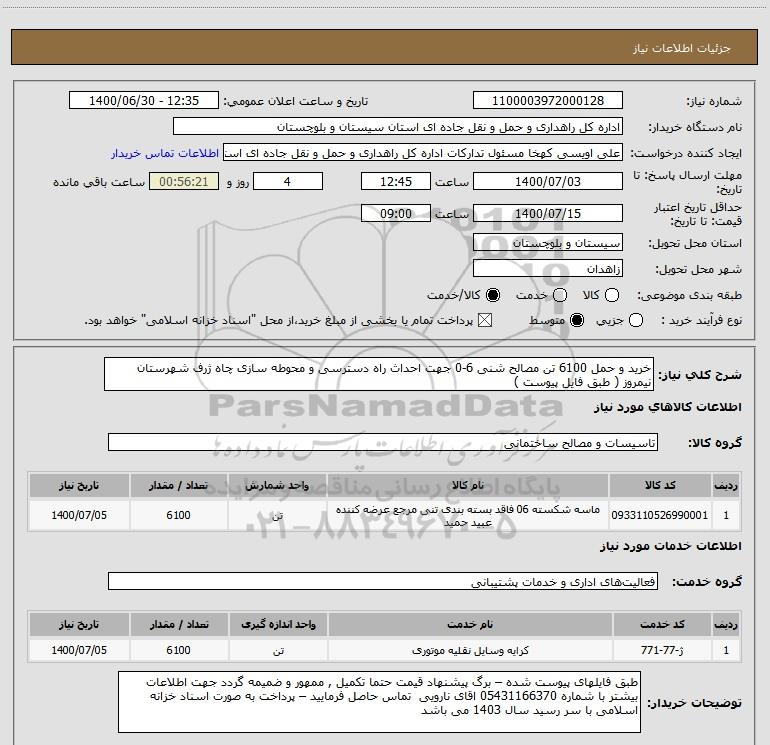The width and height of the screenshot is (770, 745).
Task: Click the page title جزئیات اطلاعات نیاز
Action: click(x=682, y=48)
